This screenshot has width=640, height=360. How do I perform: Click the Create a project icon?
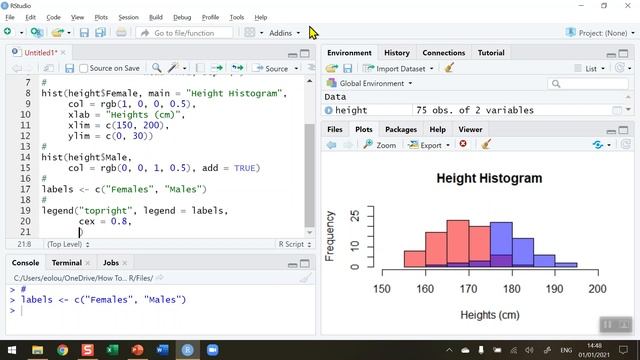click(x=36, y=33)
